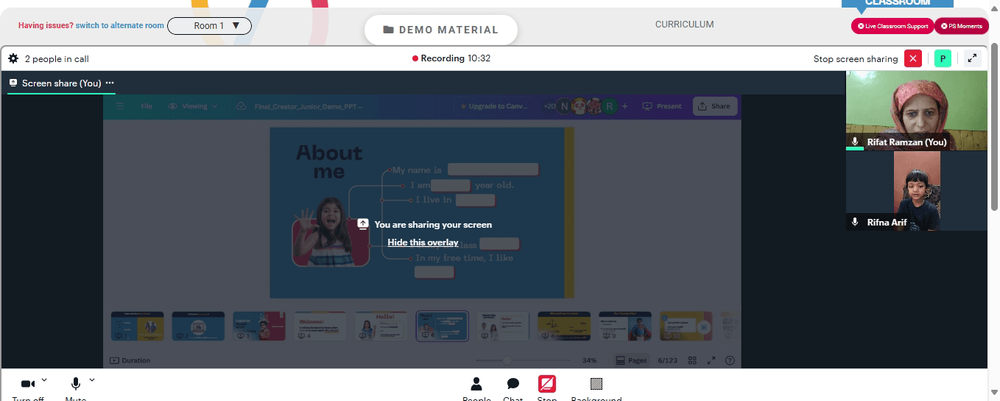The height and width of the screenshot is (401, 1000).
Task: Select slide thumbnail 2 in Canva strip
Action: [198, 326]
